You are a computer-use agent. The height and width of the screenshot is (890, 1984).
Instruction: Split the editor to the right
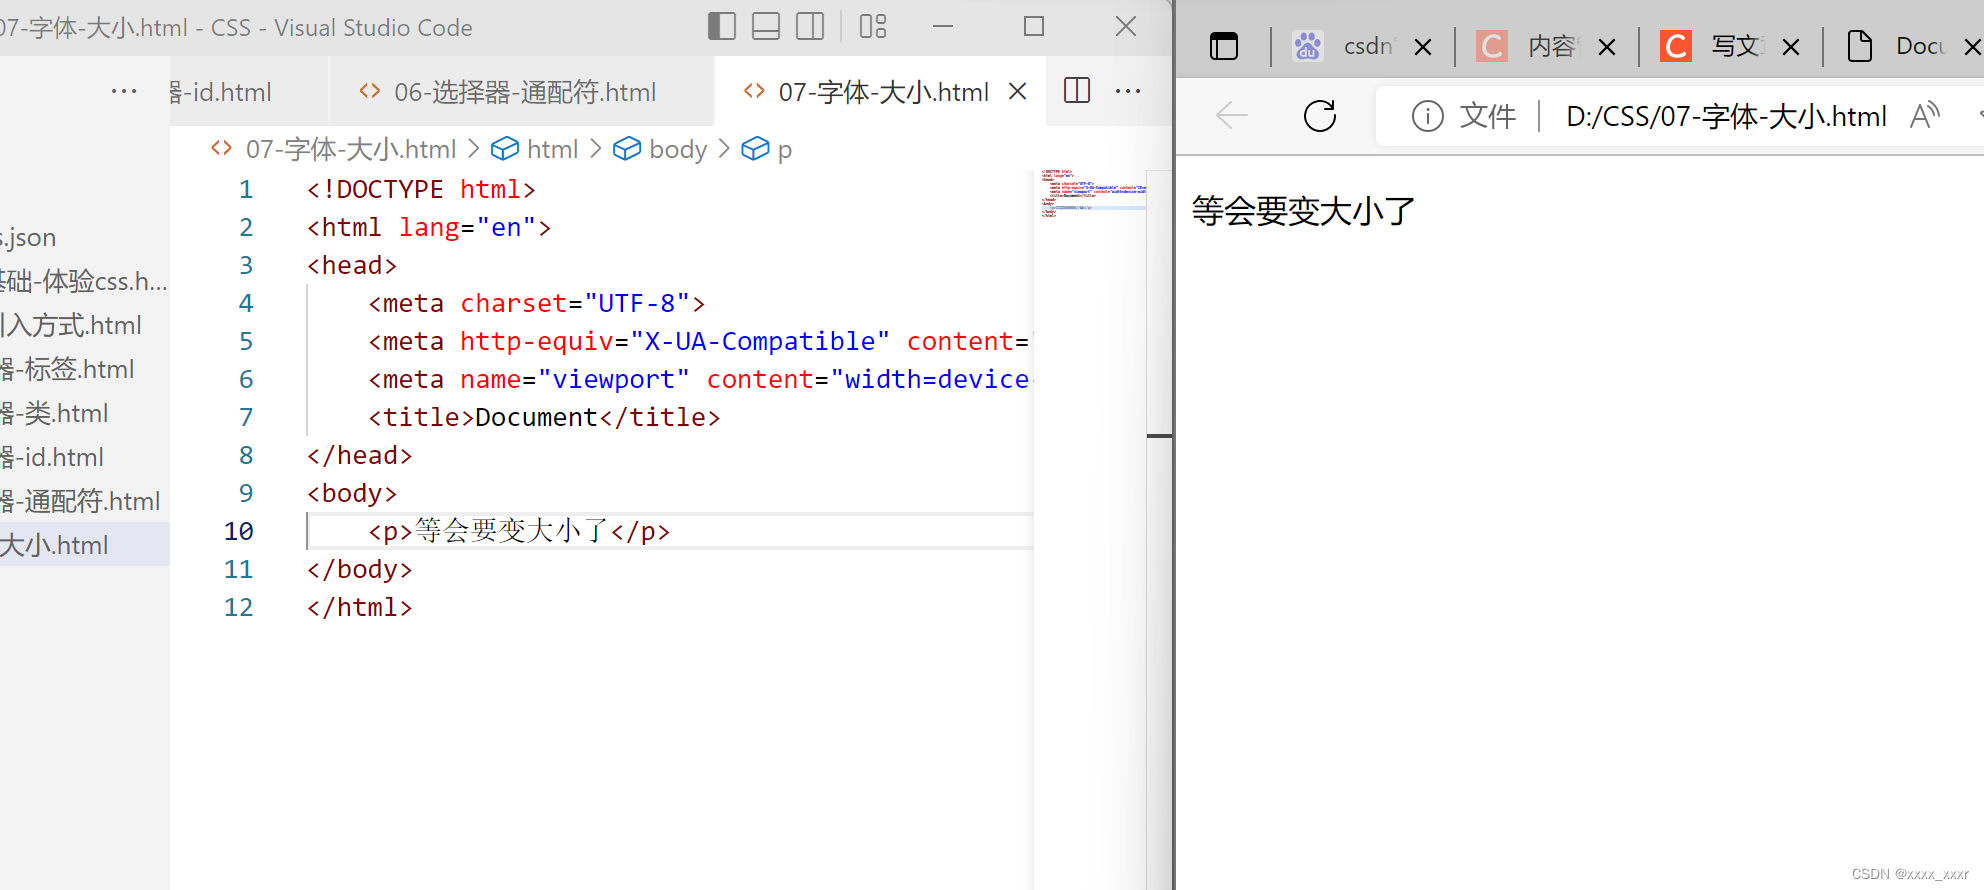(x=1077, y=91)
